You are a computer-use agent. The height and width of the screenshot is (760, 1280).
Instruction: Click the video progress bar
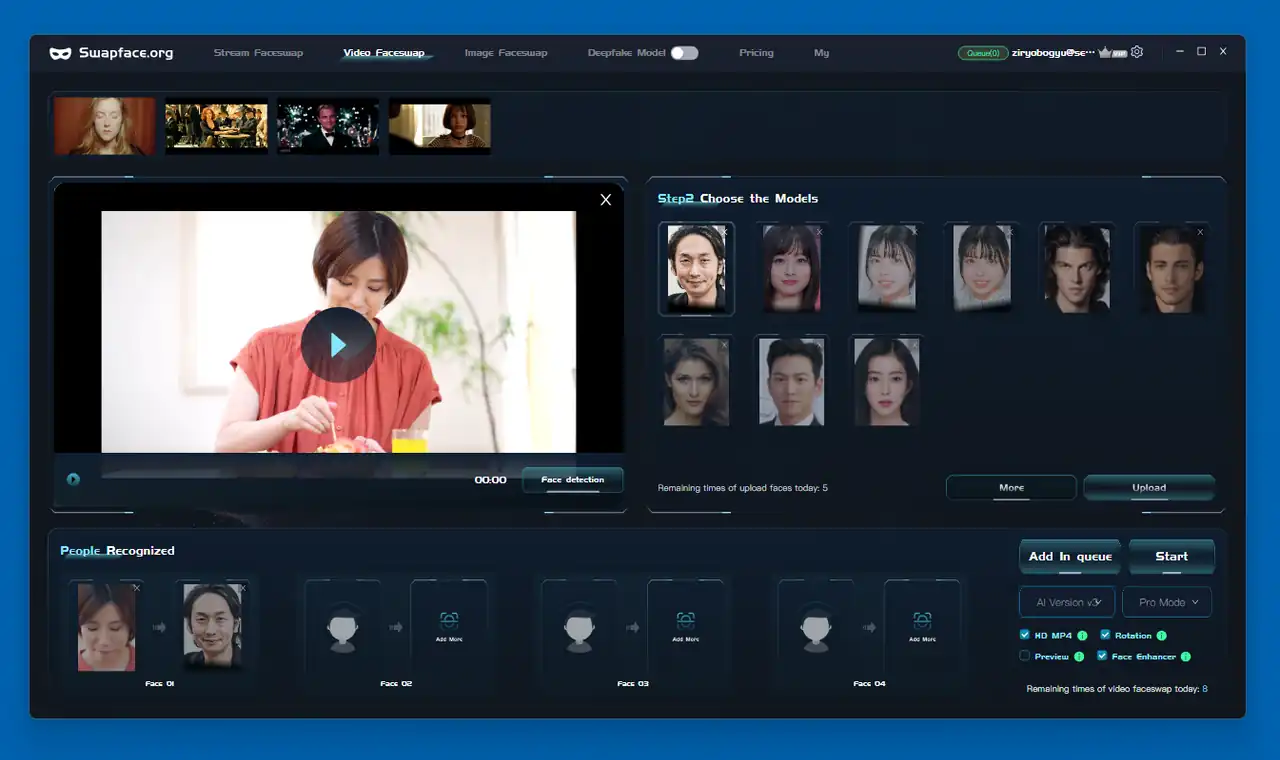[x=285, y=475]
